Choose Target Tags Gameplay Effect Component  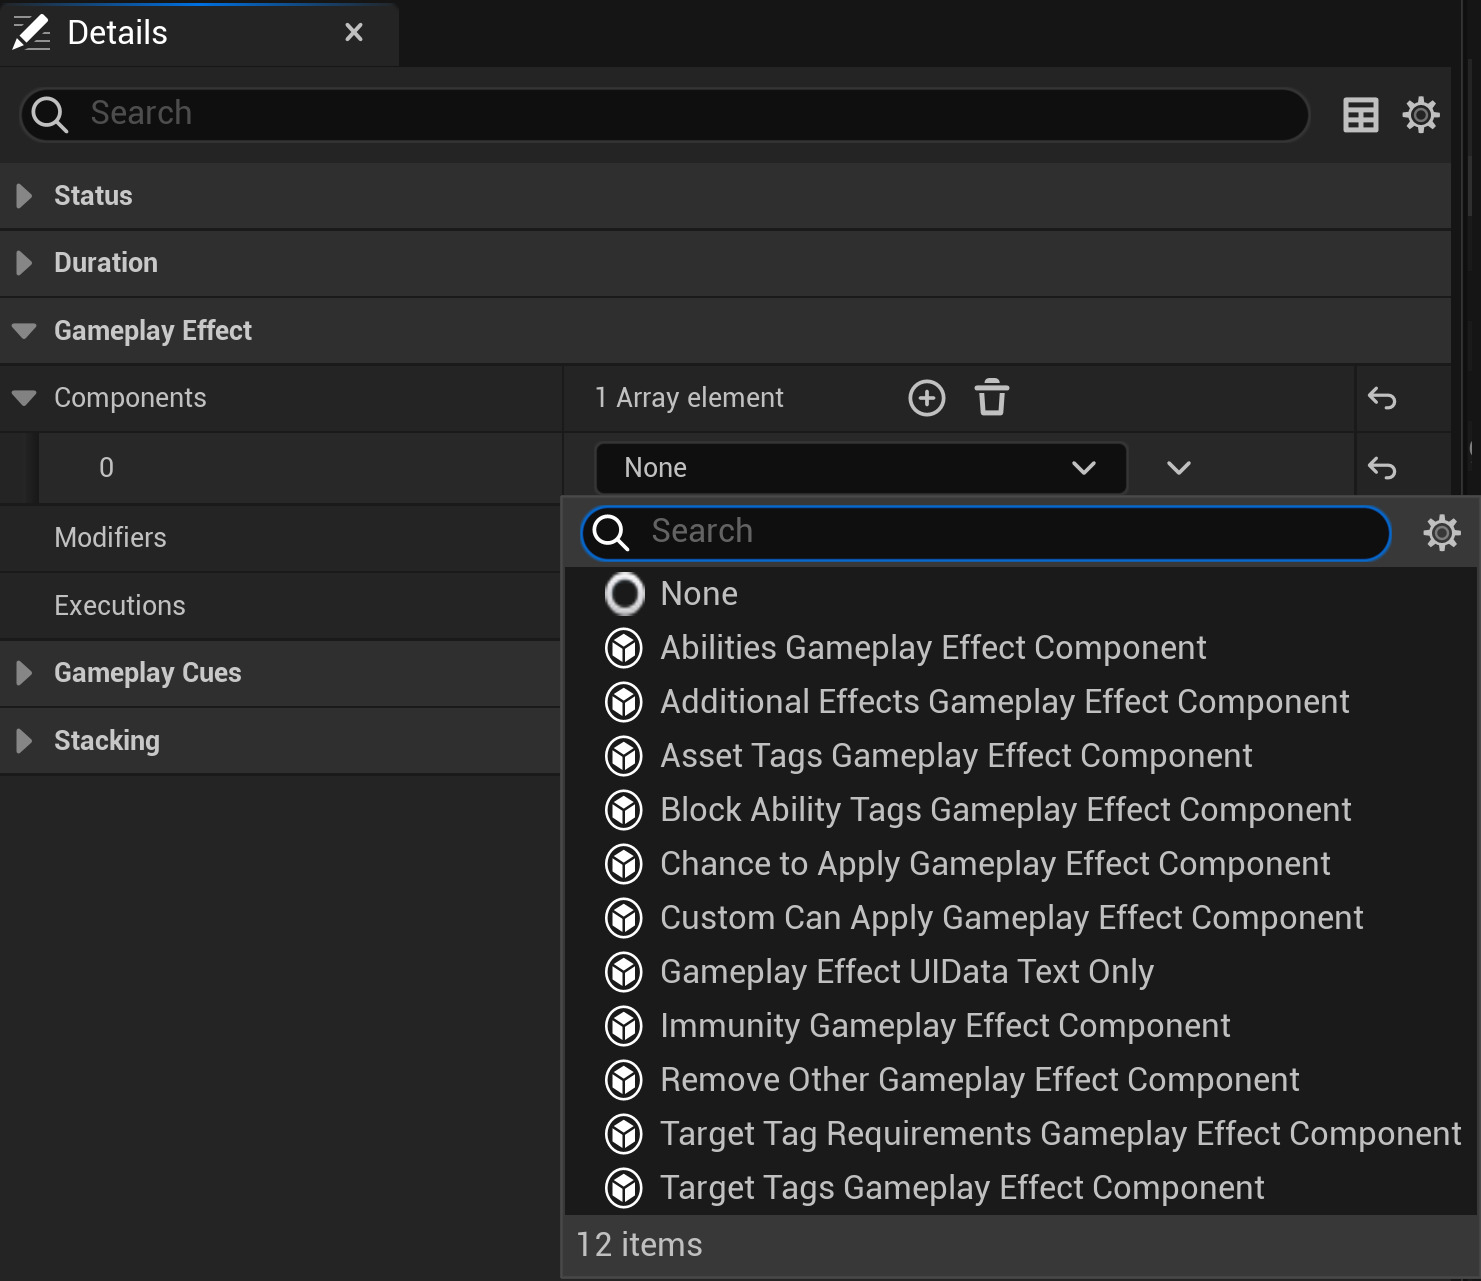click(1020, 1188)
